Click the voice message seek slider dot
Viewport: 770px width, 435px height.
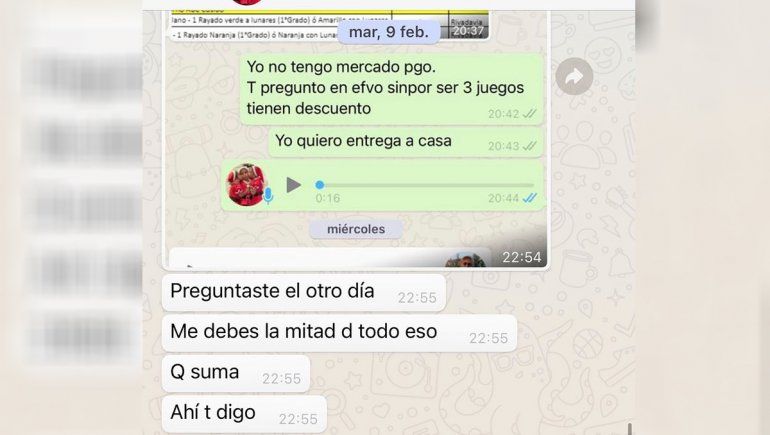click(320, 185)
